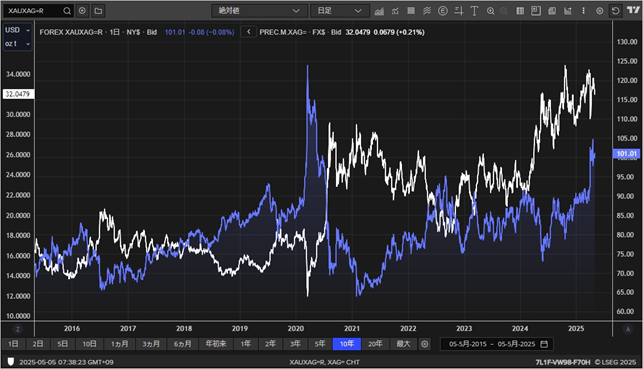Click the export chart icon
Screen dimensions: 643x369
pyautogui.click(x=568, y=11)
